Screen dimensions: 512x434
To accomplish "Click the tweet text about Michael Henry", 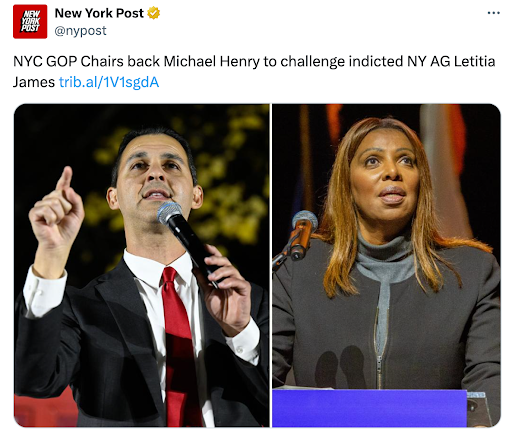I will click(x=254, y=72).
